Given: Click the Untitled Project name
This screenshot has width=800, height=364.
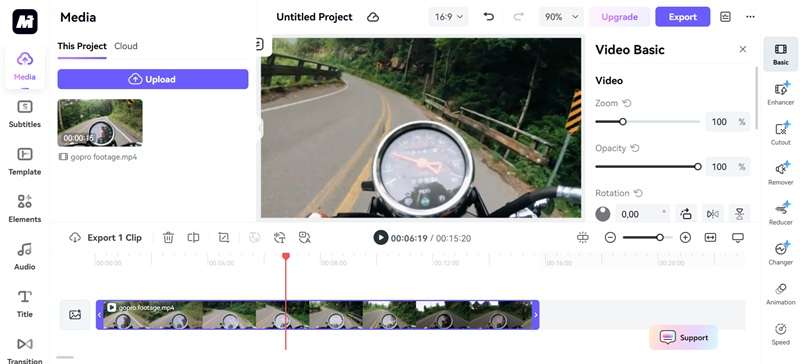Looking at the screenshot, I should [314, 17].
